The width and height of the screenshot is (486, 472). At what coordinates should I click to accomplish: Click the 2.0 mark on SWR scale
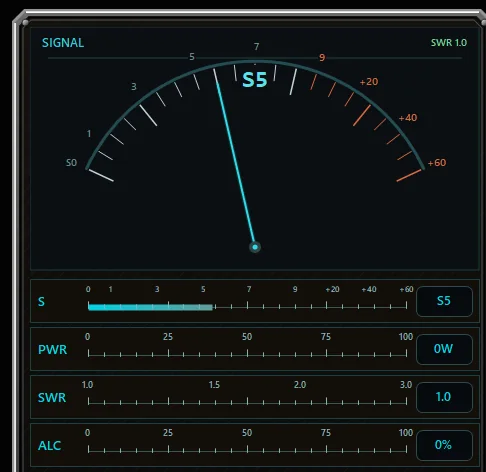pos(300,385)
